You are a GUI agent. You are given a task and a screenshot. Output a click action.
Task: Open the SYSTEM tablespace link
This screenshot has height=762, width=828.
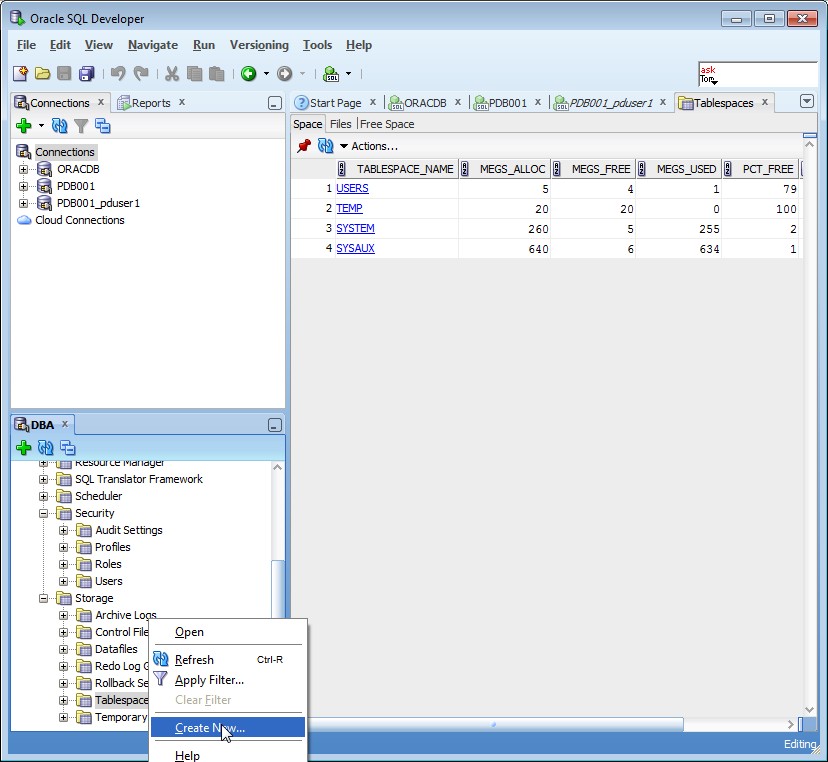click(355, 229)
